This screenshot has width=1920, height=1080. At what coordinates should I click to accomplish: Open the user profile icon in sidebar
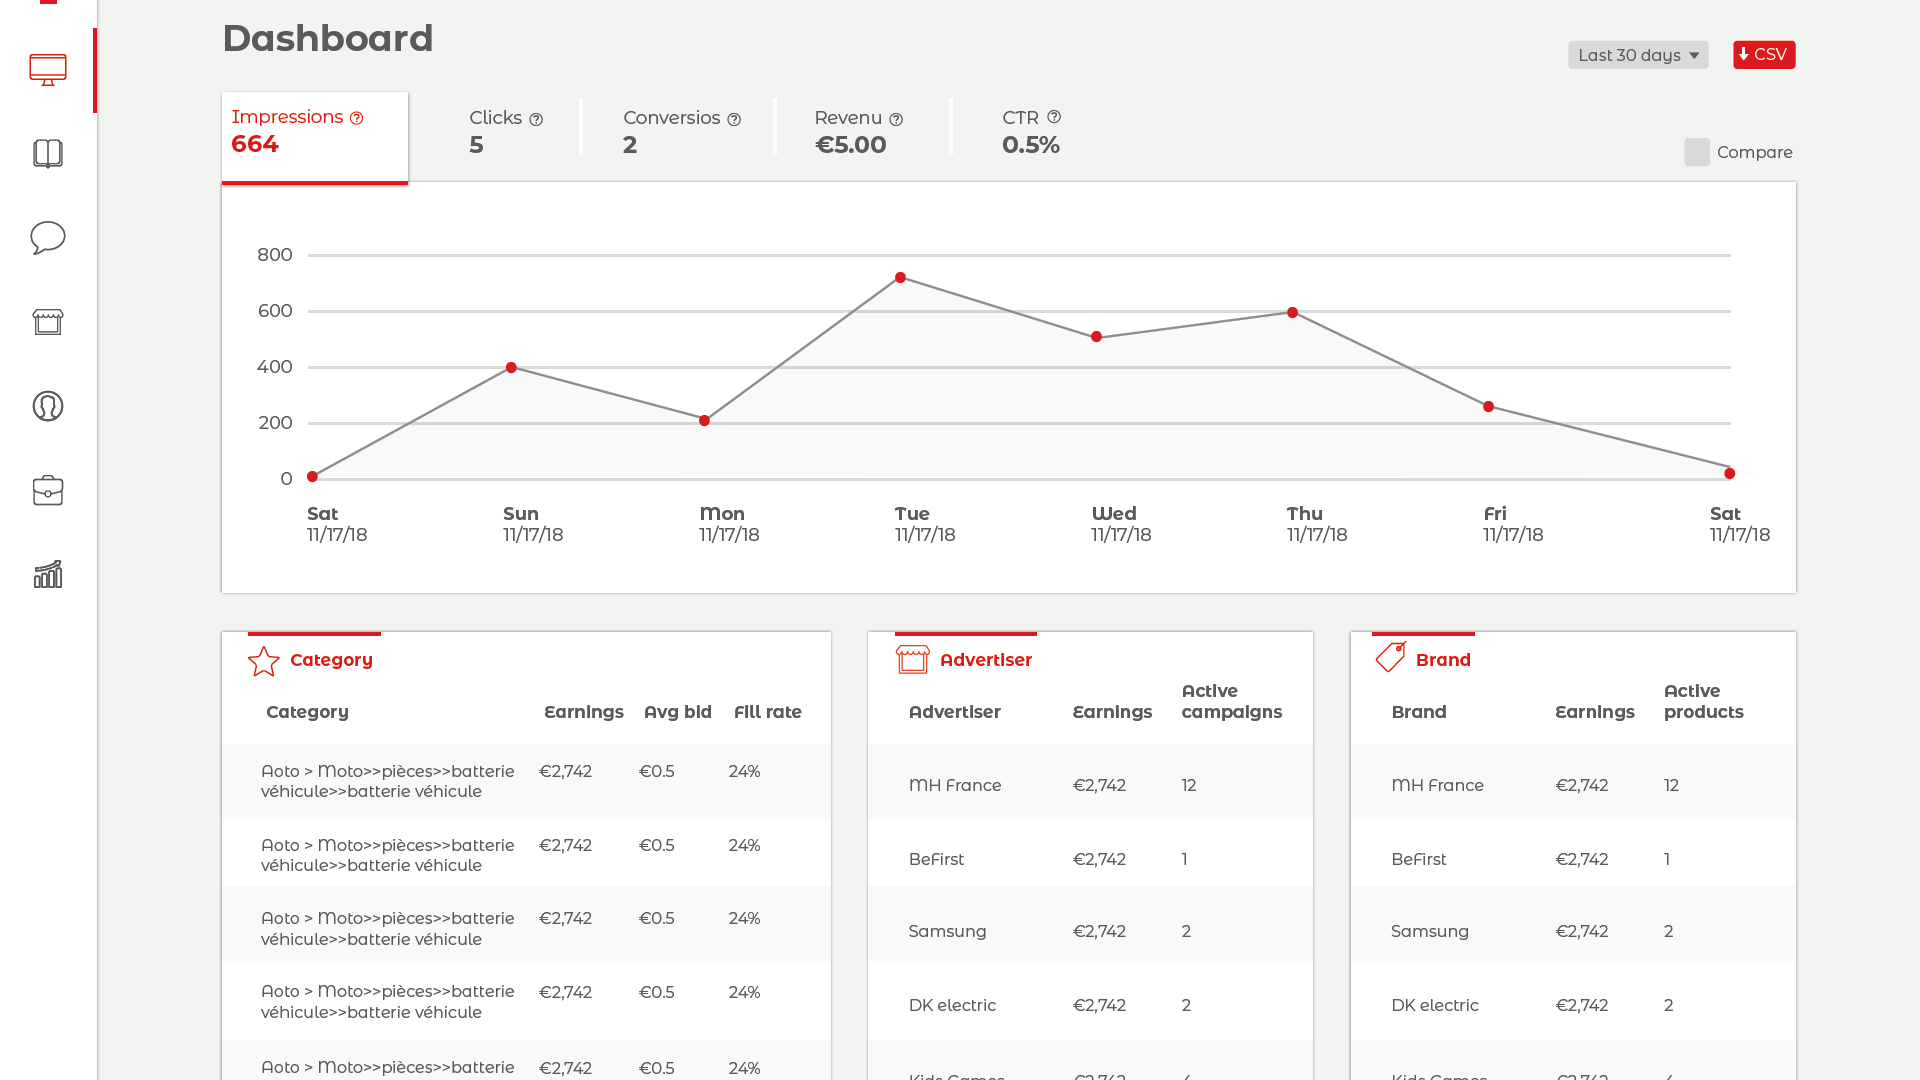tap(48, 406)
